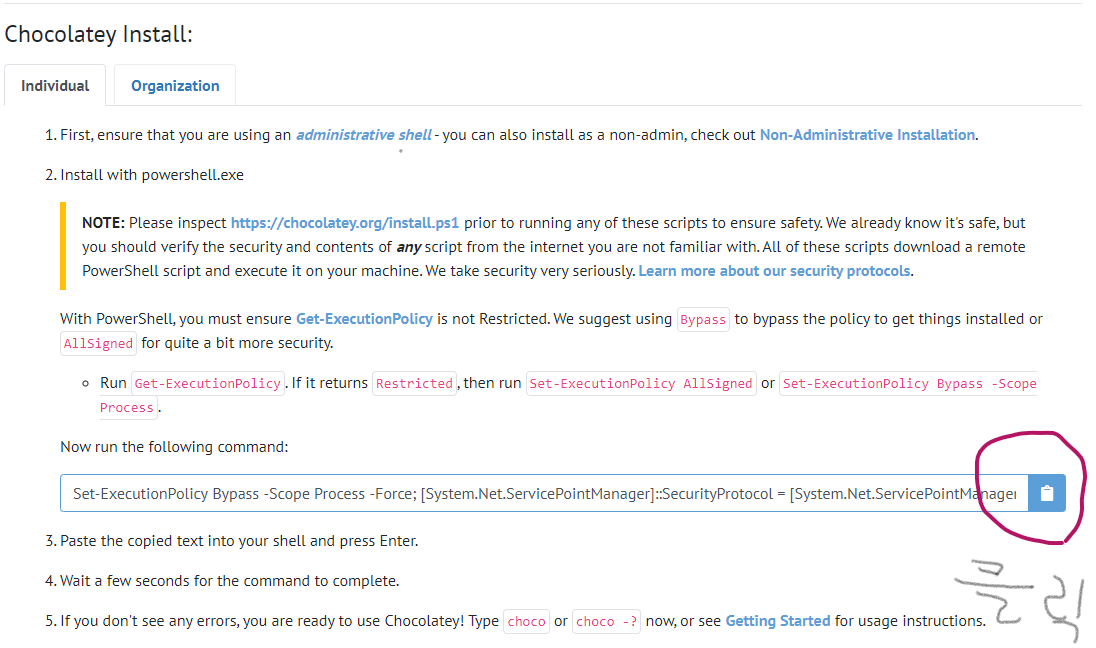Click Install with powershell.exe step
Viewport: 1096px width, 648px height.
152,175
